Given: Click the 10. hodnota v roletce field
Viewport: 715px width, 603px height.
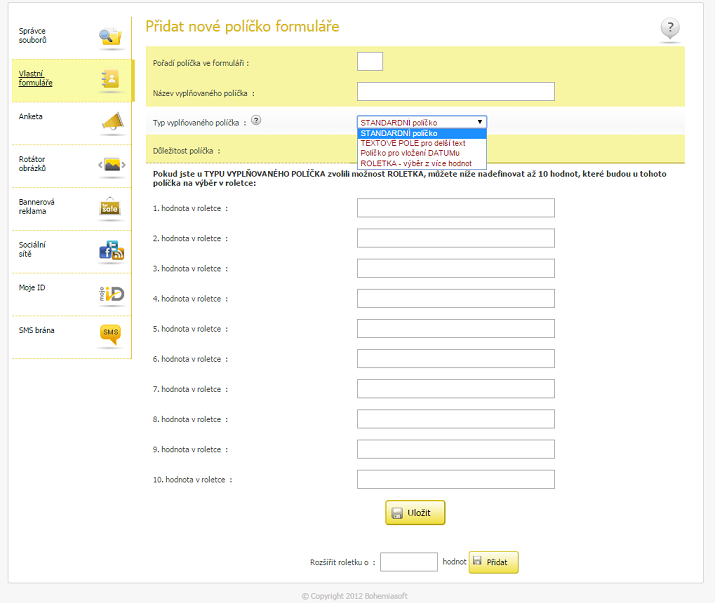Looking at the screenshot, I should coord(456,479).
